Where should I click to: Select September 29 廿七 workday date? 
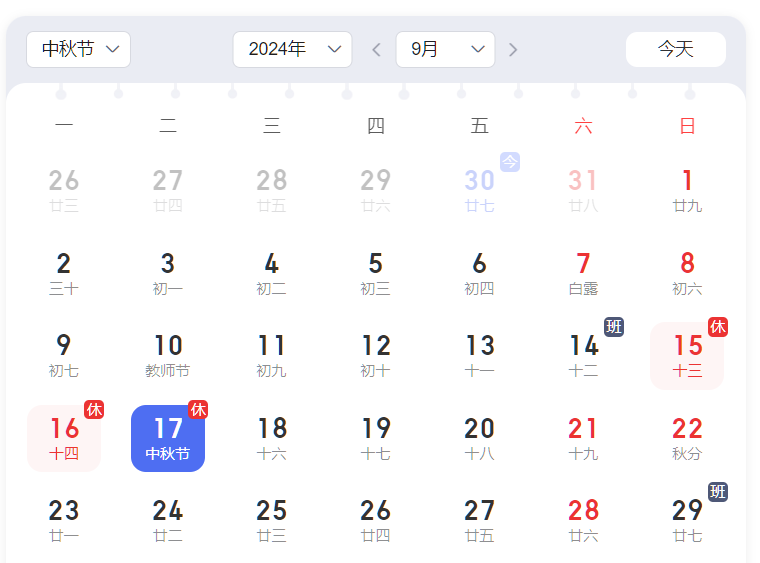[x=687, y=520]
